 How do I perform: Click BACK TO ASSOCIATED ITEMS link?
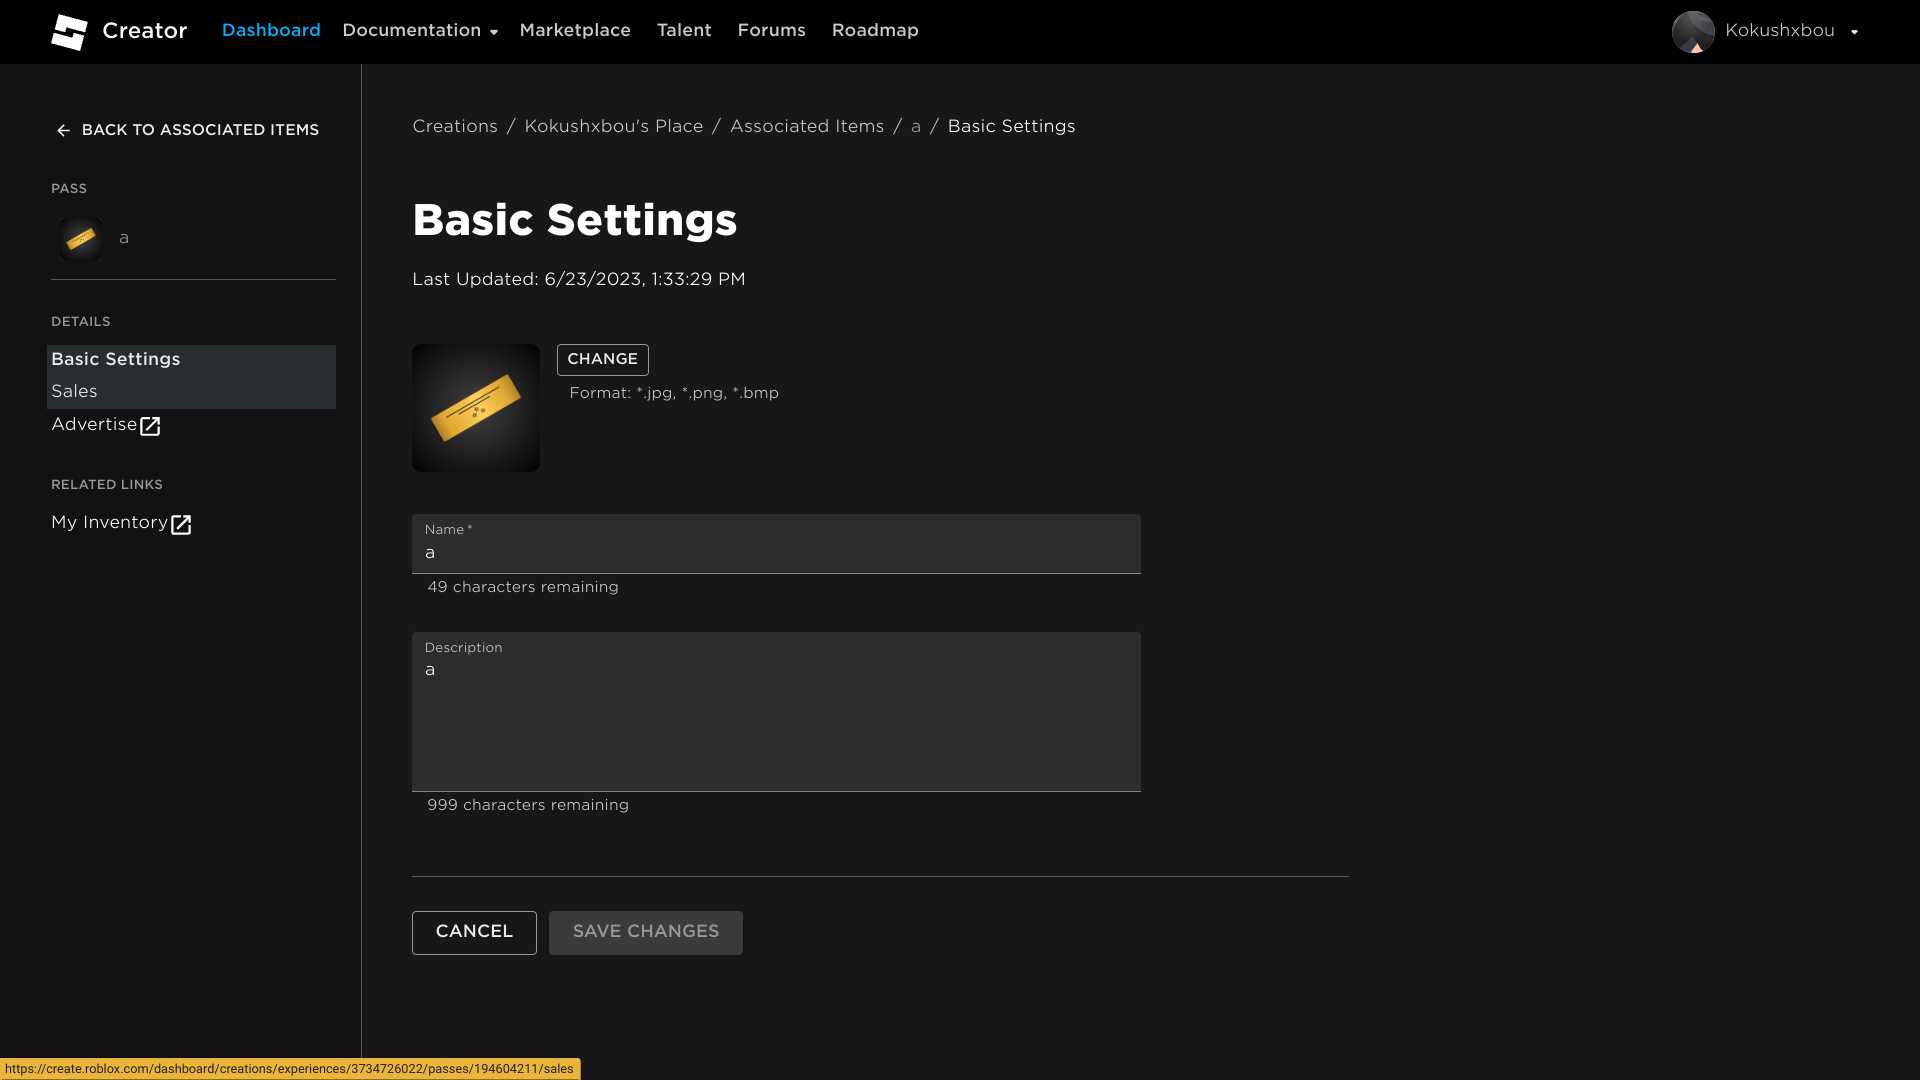pos(187,130)
